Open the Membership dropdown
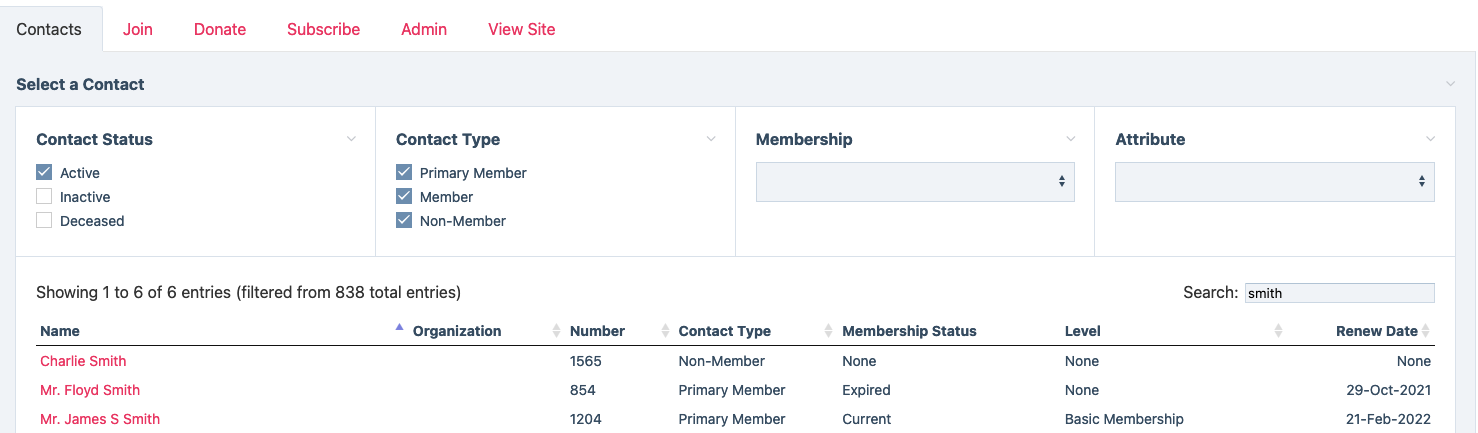 click(x=914, y=182)
